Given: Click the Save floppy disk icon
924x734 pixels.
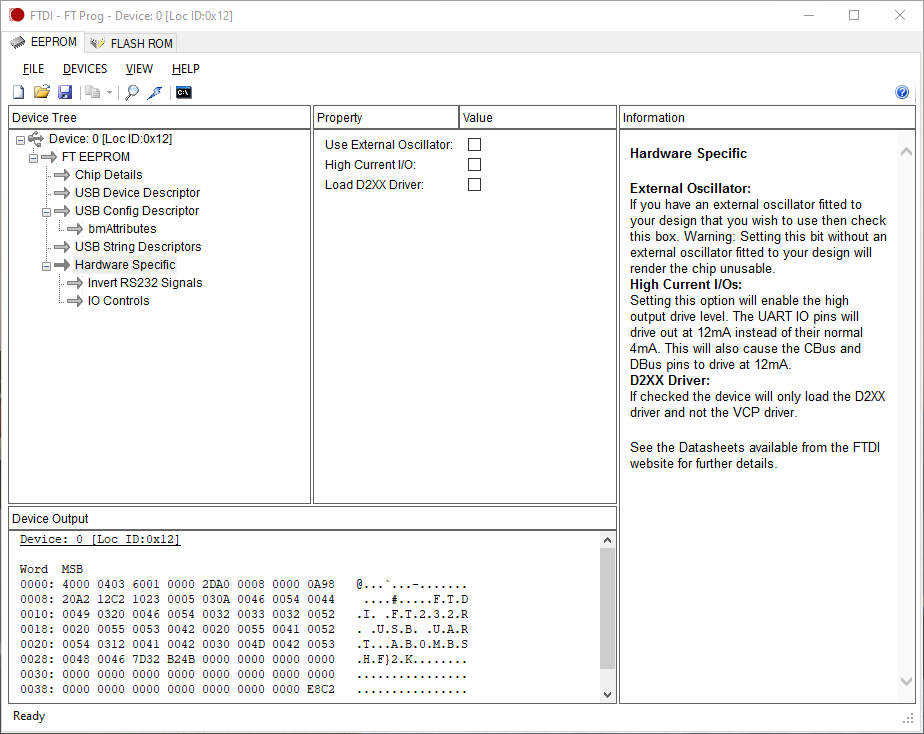Looking at the screenshot, I should [x=65, y=92].
